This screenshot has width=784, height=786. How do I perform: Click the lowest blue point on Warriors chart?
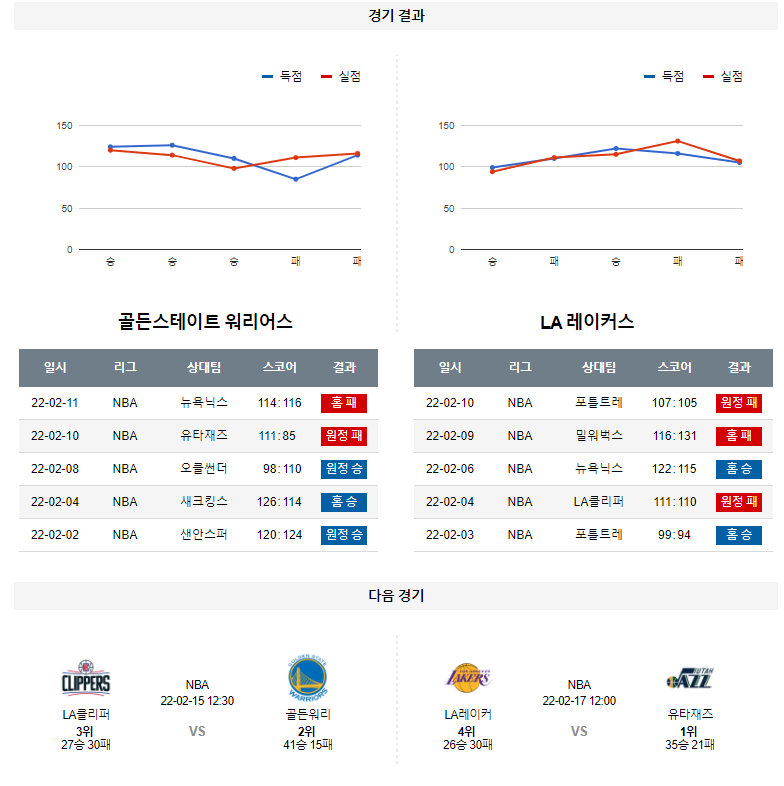[296, 179]
